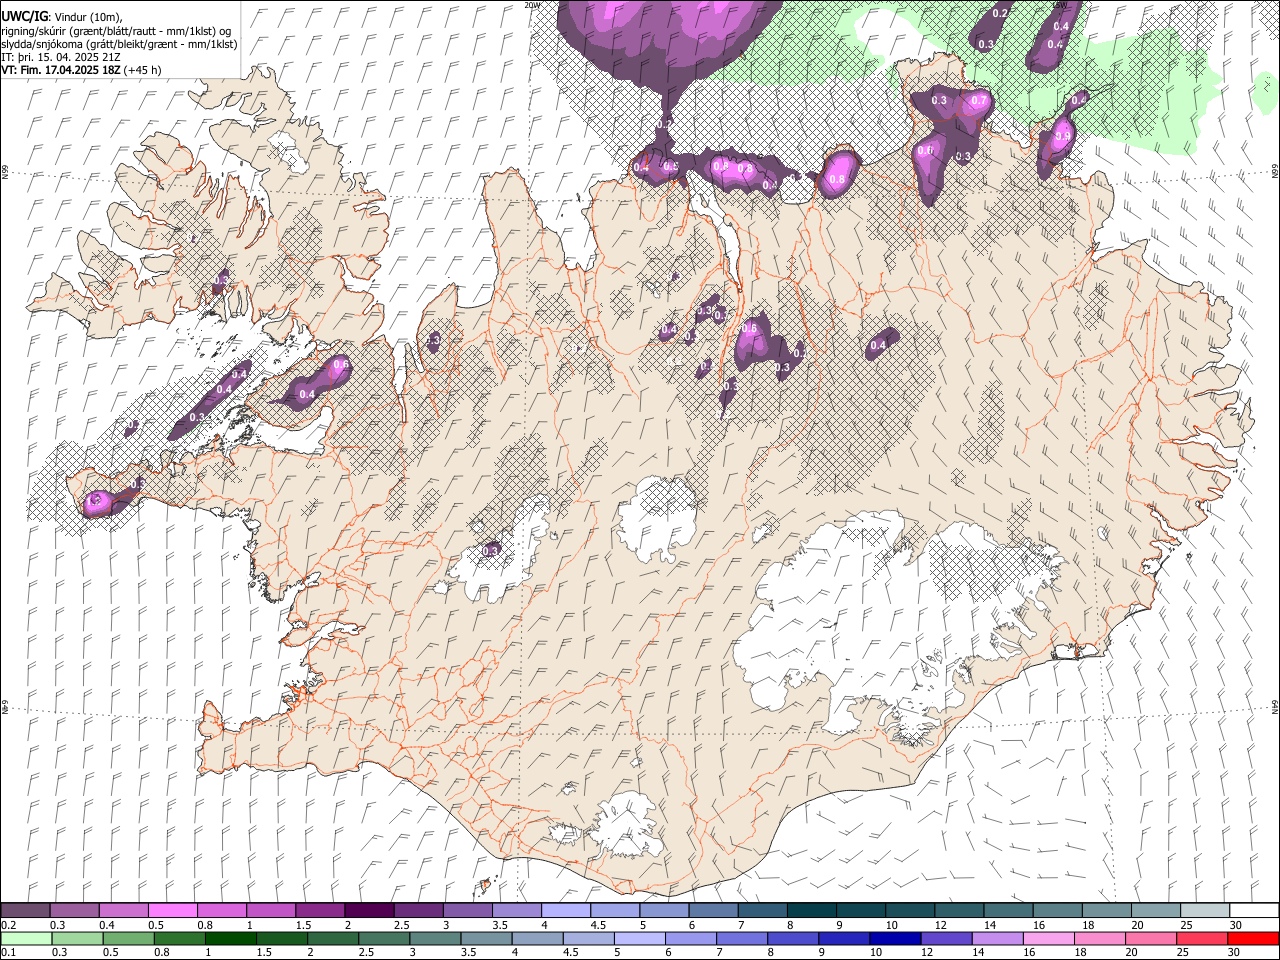1280x960 pixels.
Task: Pick bottom legend swatch between 5 and 6
Action: (638, 938)
